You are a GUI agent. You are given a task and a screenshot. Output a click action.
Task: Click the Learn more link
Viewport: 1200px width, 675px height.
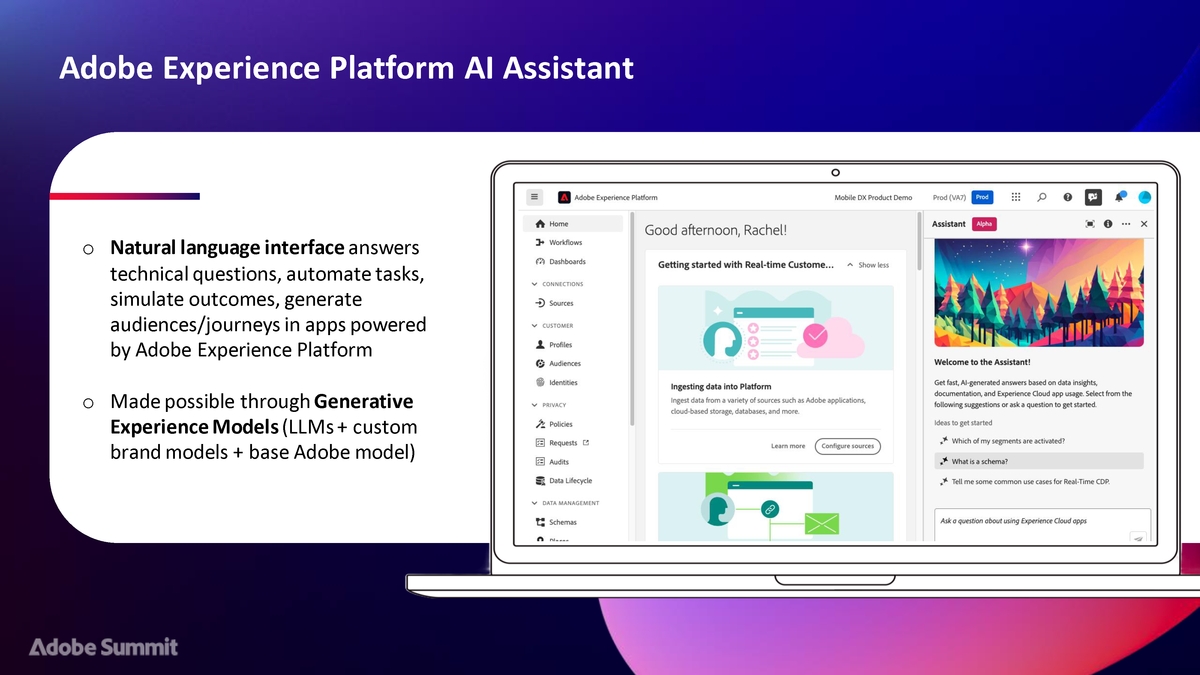(x=788, y=446)
